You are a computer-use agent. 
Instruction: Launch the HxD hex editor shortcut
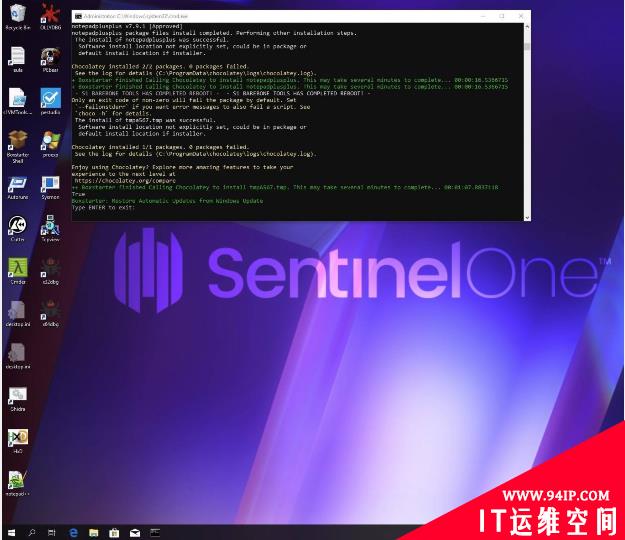18,441
